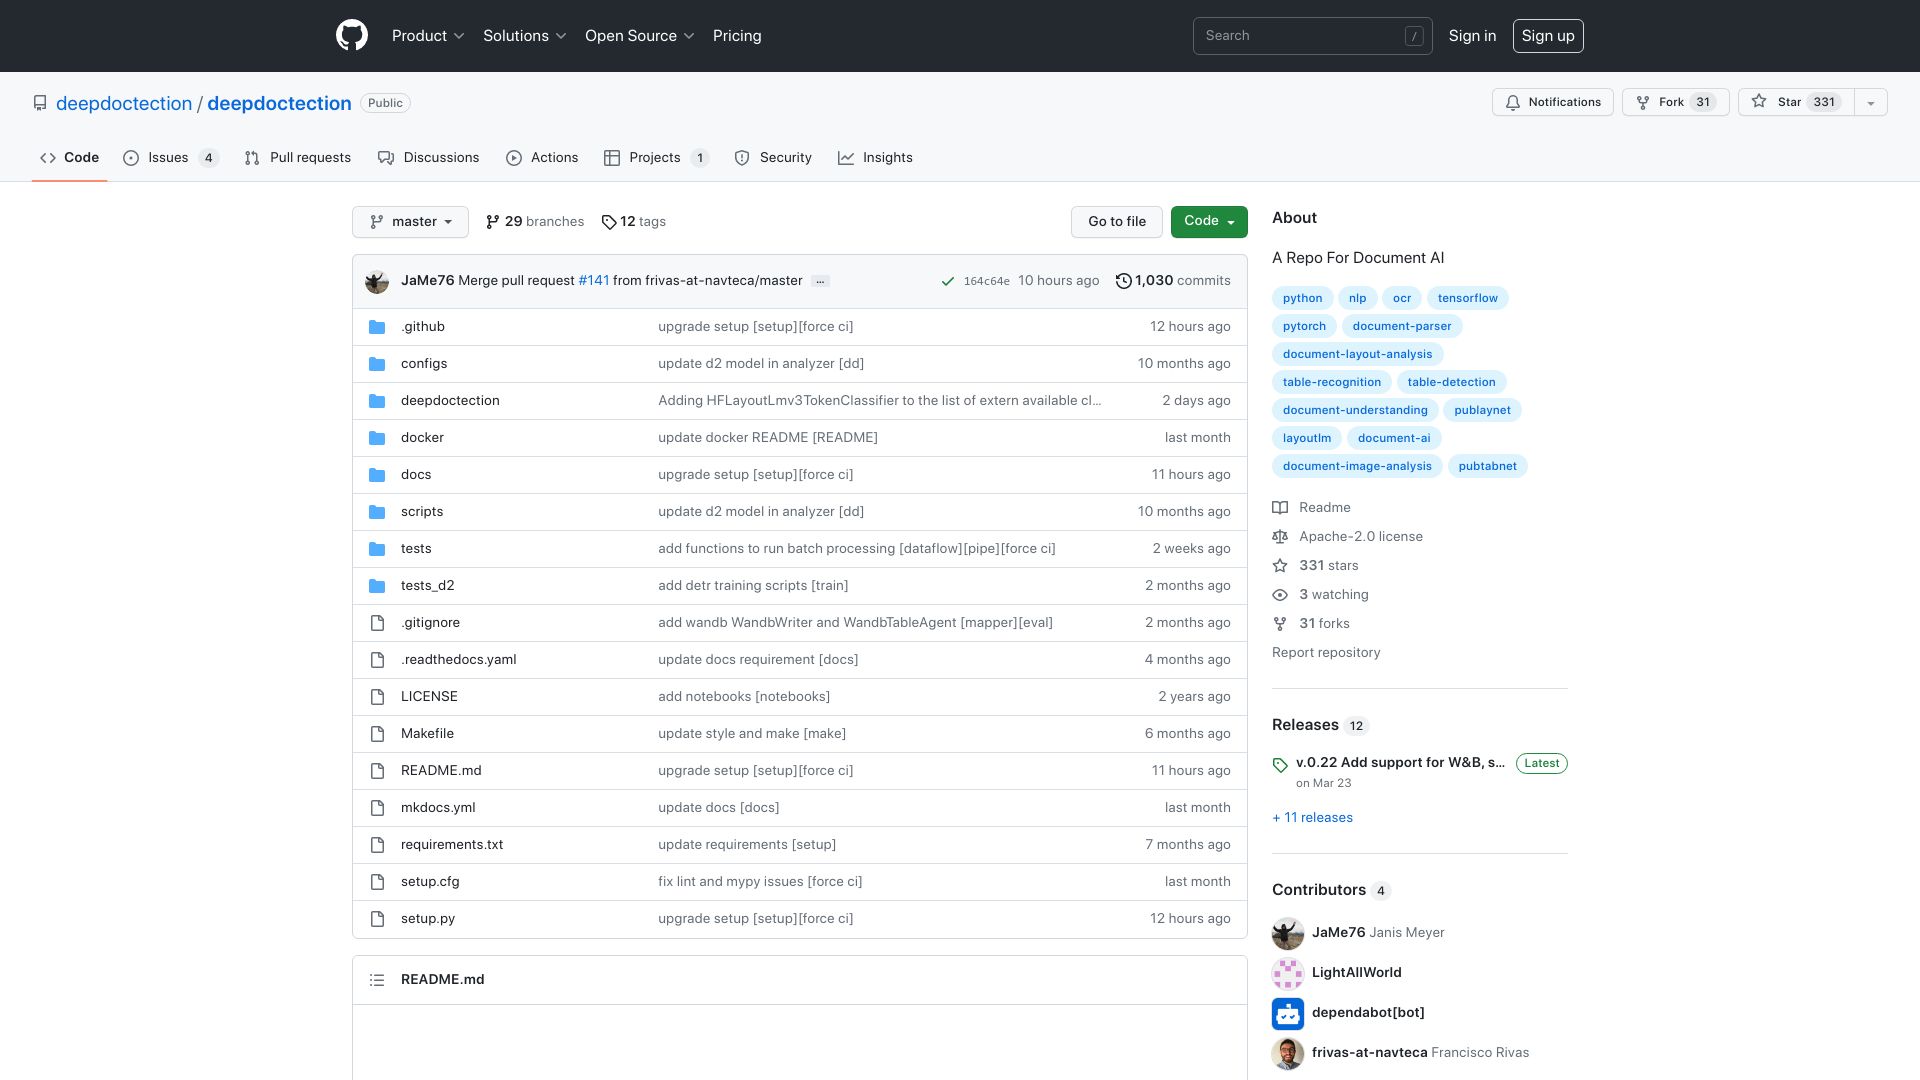Viewport: 1920px width, 1080px height.
Task: Open the README outline list icon
Action: pos(377,980)
